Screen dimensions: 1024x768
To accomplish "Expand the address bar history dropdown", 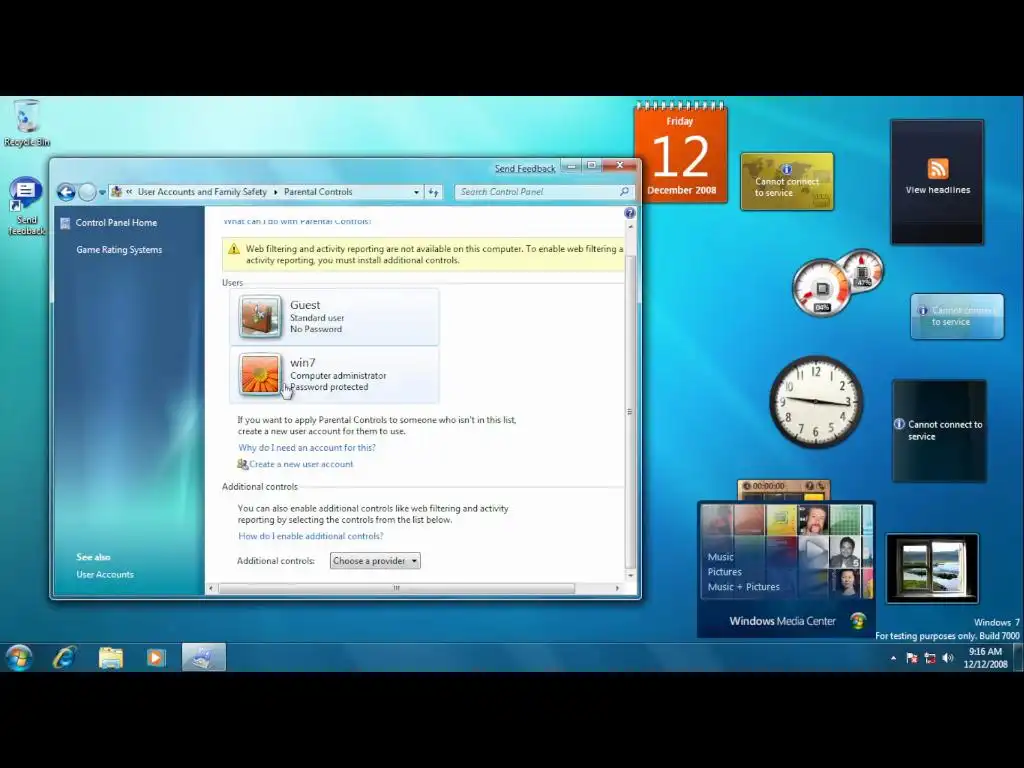I will click(x=416, y=193).
